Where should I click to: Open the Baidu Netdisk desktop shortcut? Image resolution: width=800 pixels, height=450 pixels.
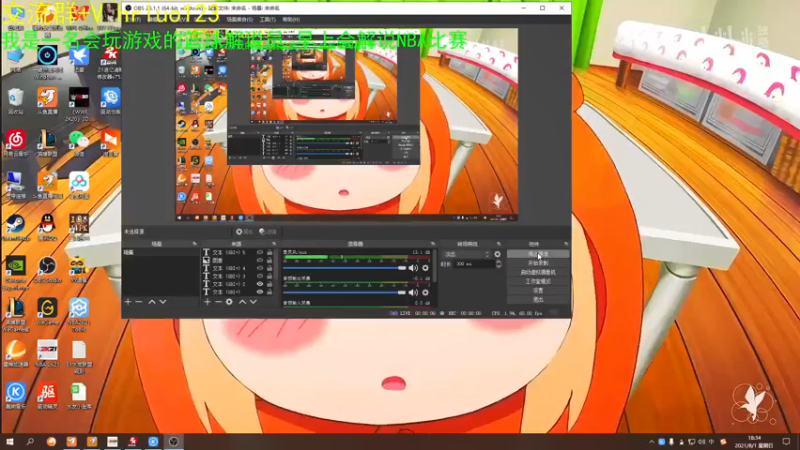pos(78,186)
